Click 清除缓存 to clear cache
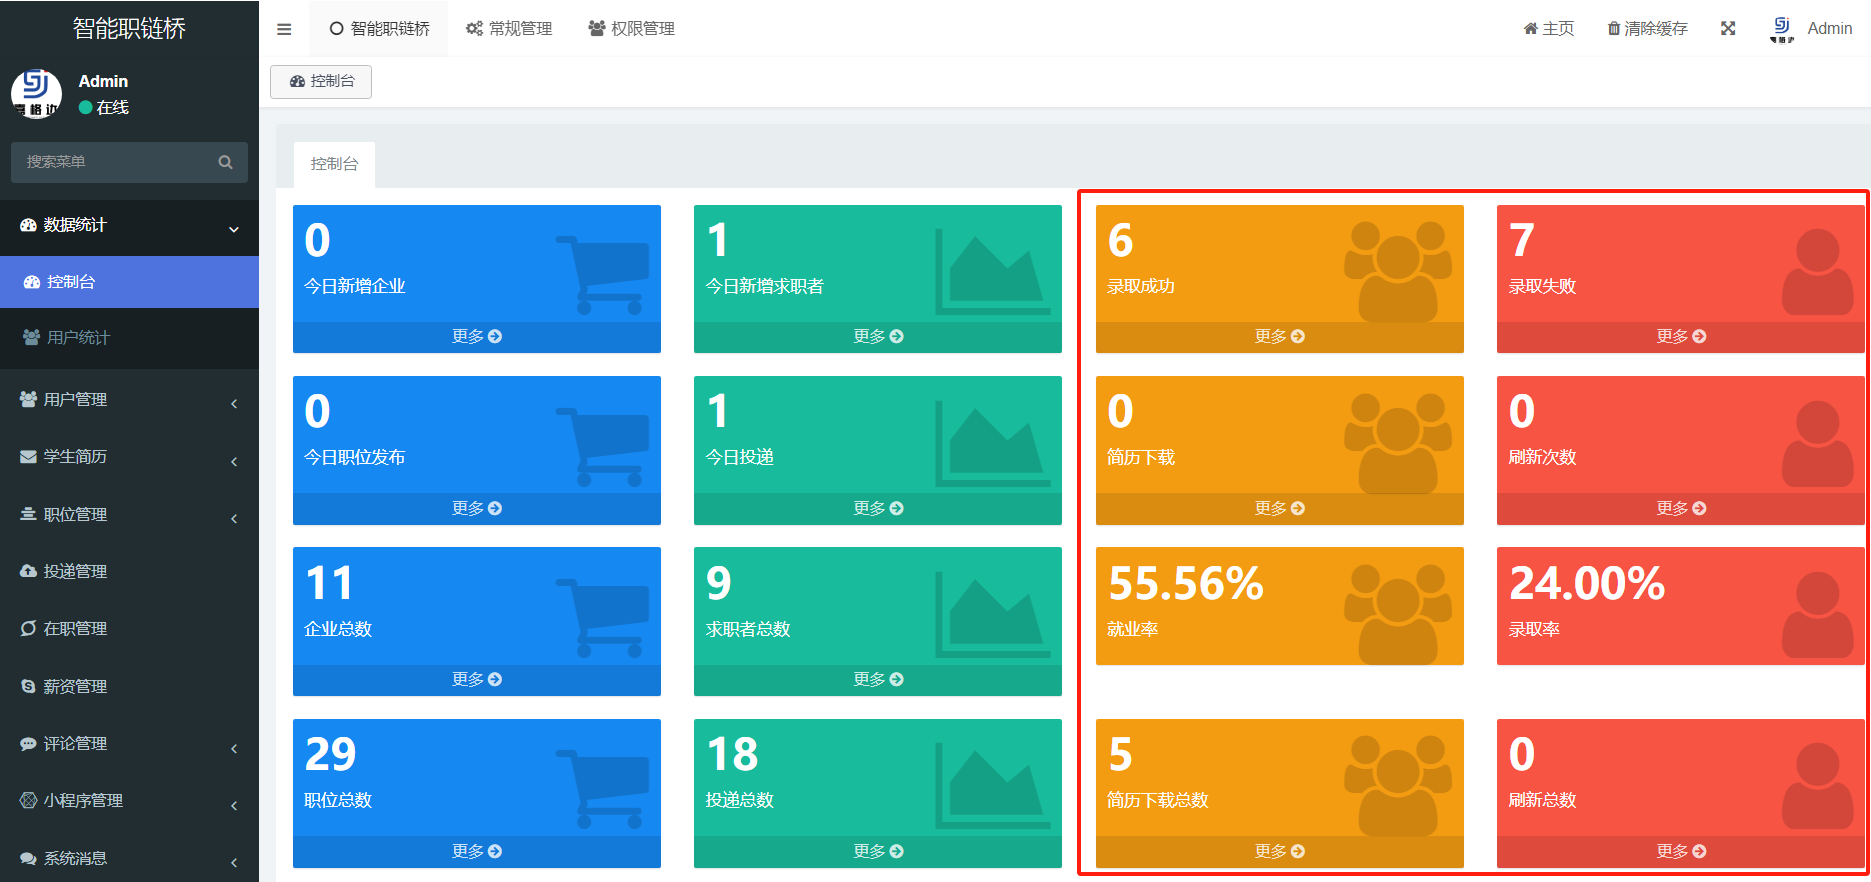1871x882 pixels. 1647,29
